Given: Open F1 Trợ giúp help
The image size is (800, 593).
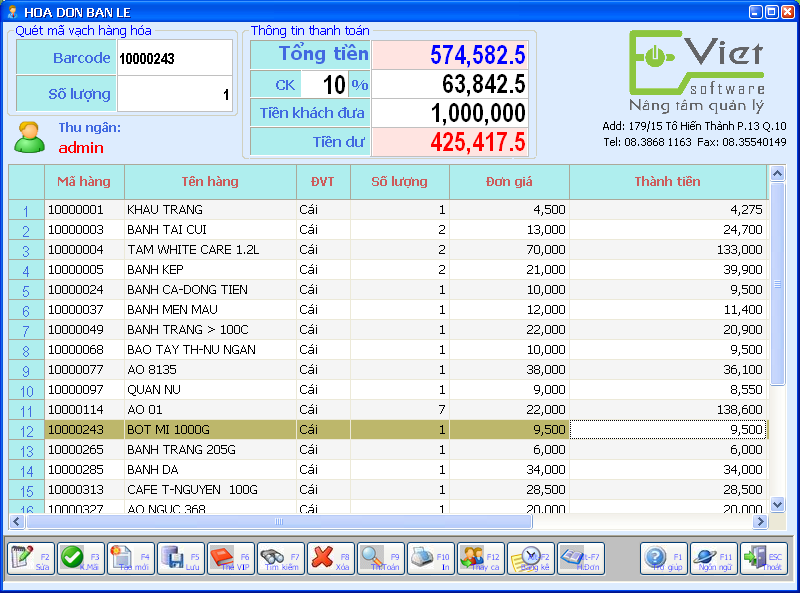Looking at the screenshot, I should (664, 558).
